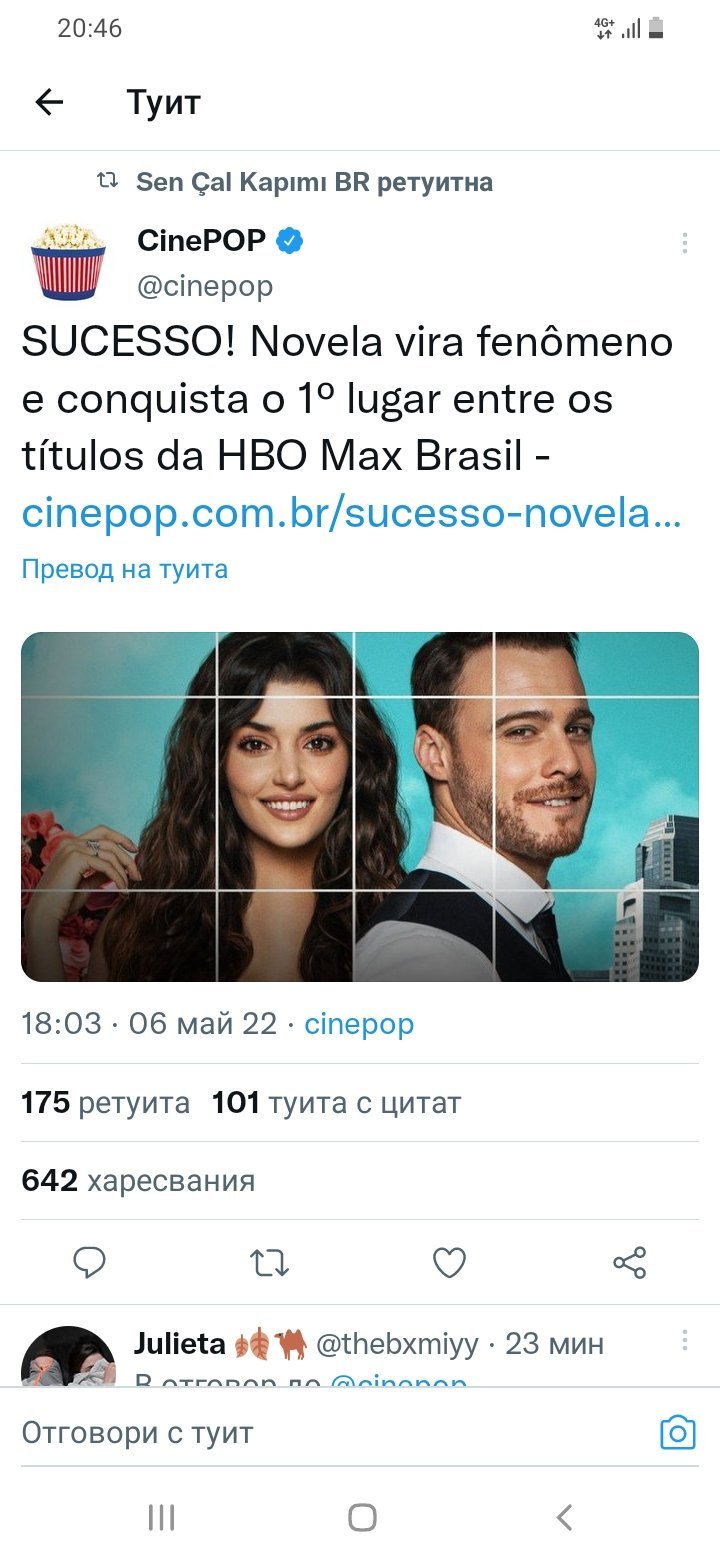720x1560 pixels.
Task: Open the reply speech bubble icon
Action: click(x=90, y=1263)
